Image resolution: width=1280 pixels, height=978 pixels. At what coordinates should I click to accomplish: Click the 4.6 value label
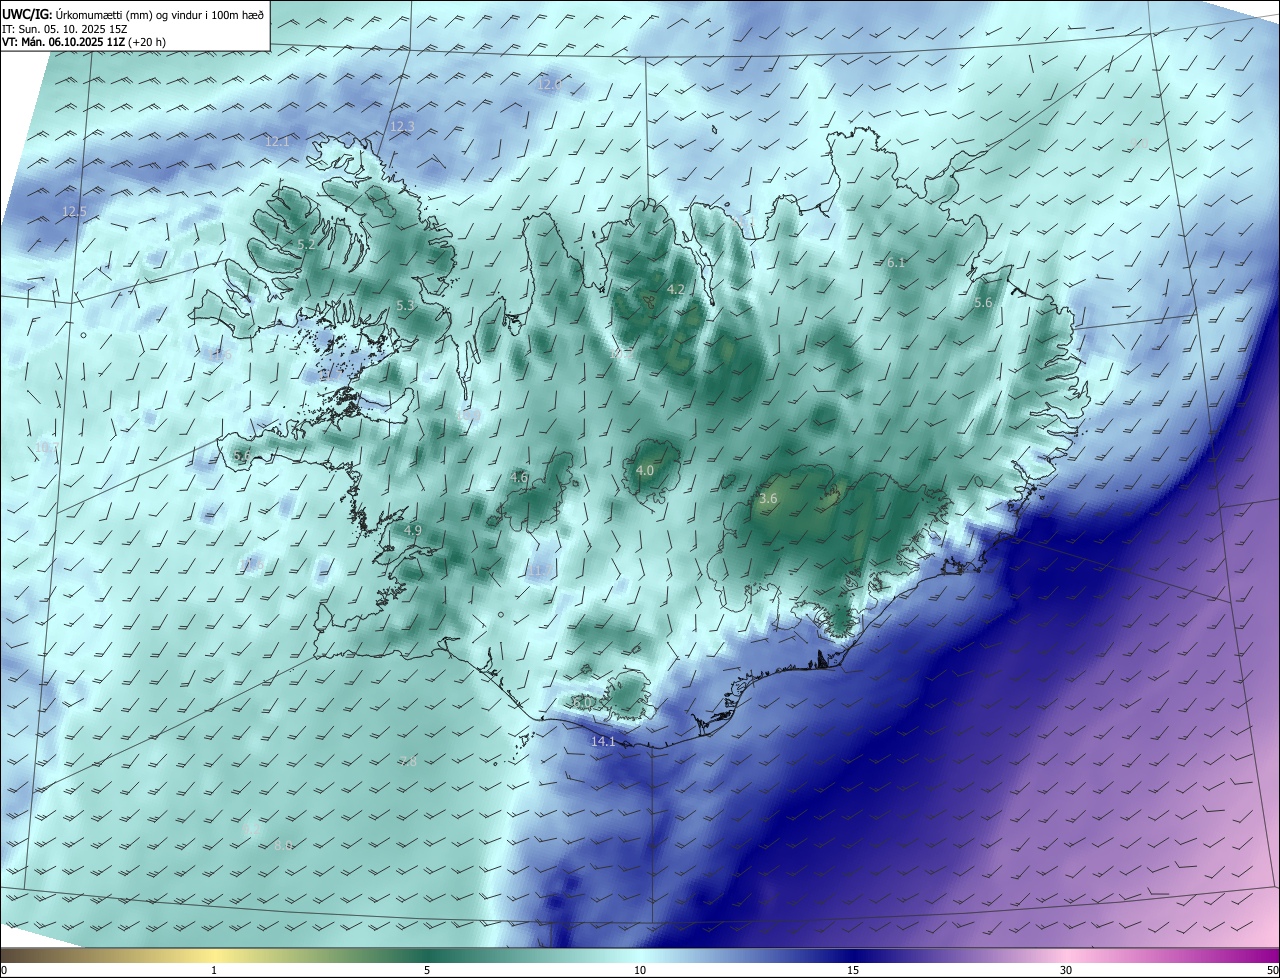tap(519, 477)
